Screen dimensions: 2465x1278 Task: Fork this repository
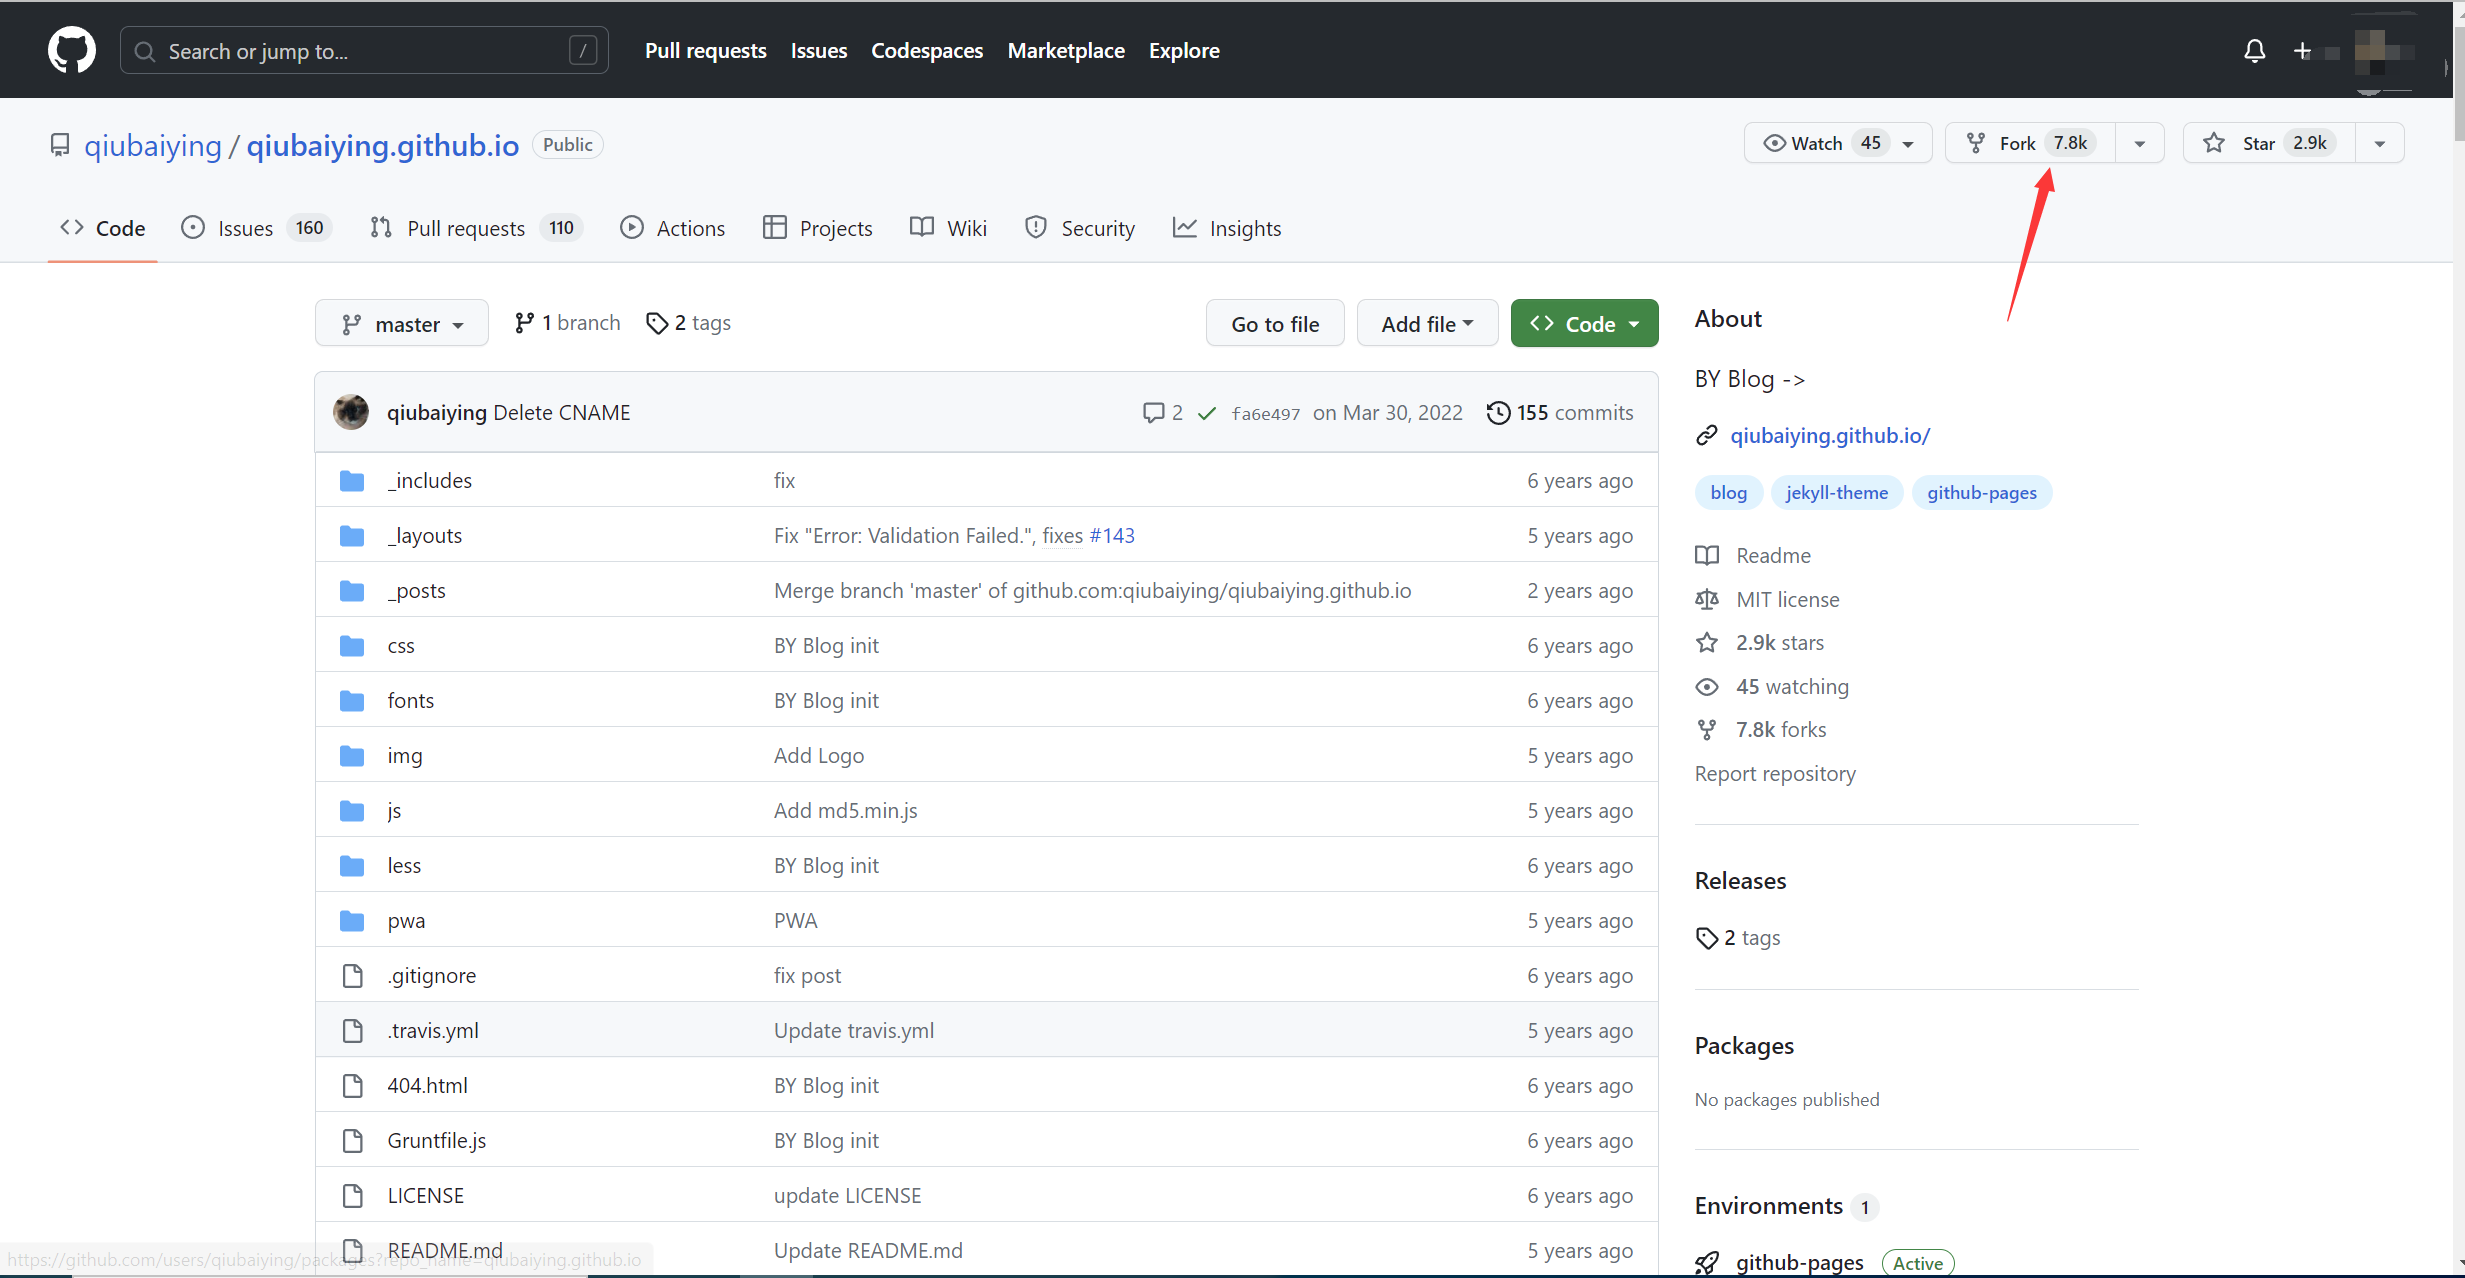point(2017,143)
